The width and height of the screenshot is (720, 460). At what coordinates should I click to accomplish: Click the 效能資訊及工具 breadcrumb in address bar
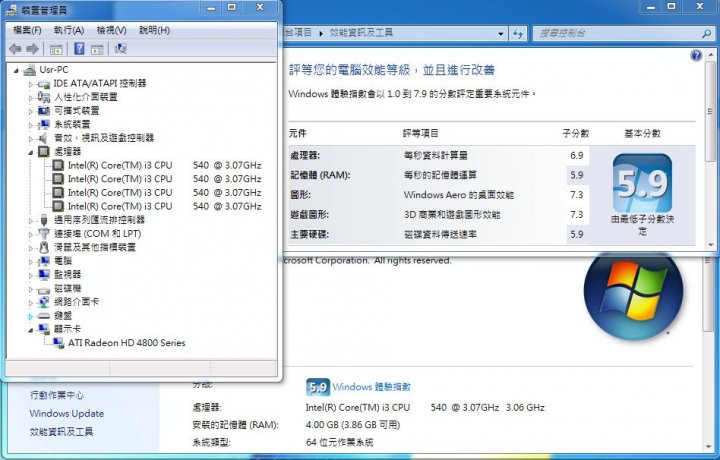pos(361,33)
